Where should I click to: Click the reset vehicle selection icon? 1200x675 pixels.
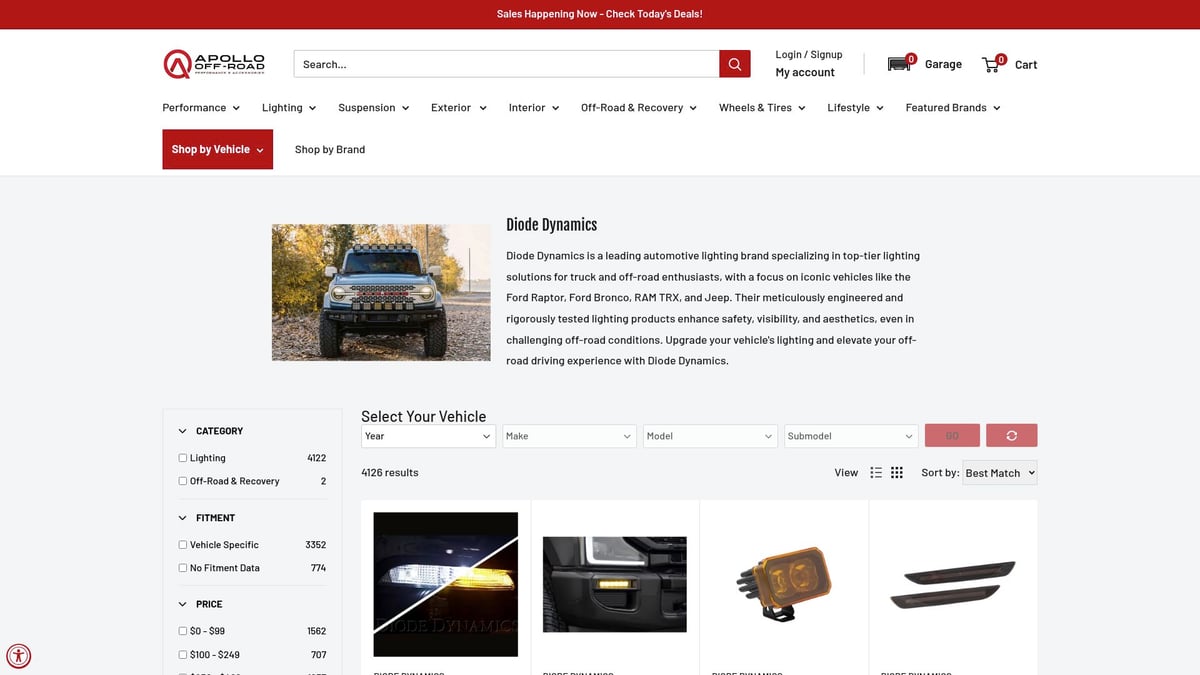pyautogui.click(x=1011, y=436)
